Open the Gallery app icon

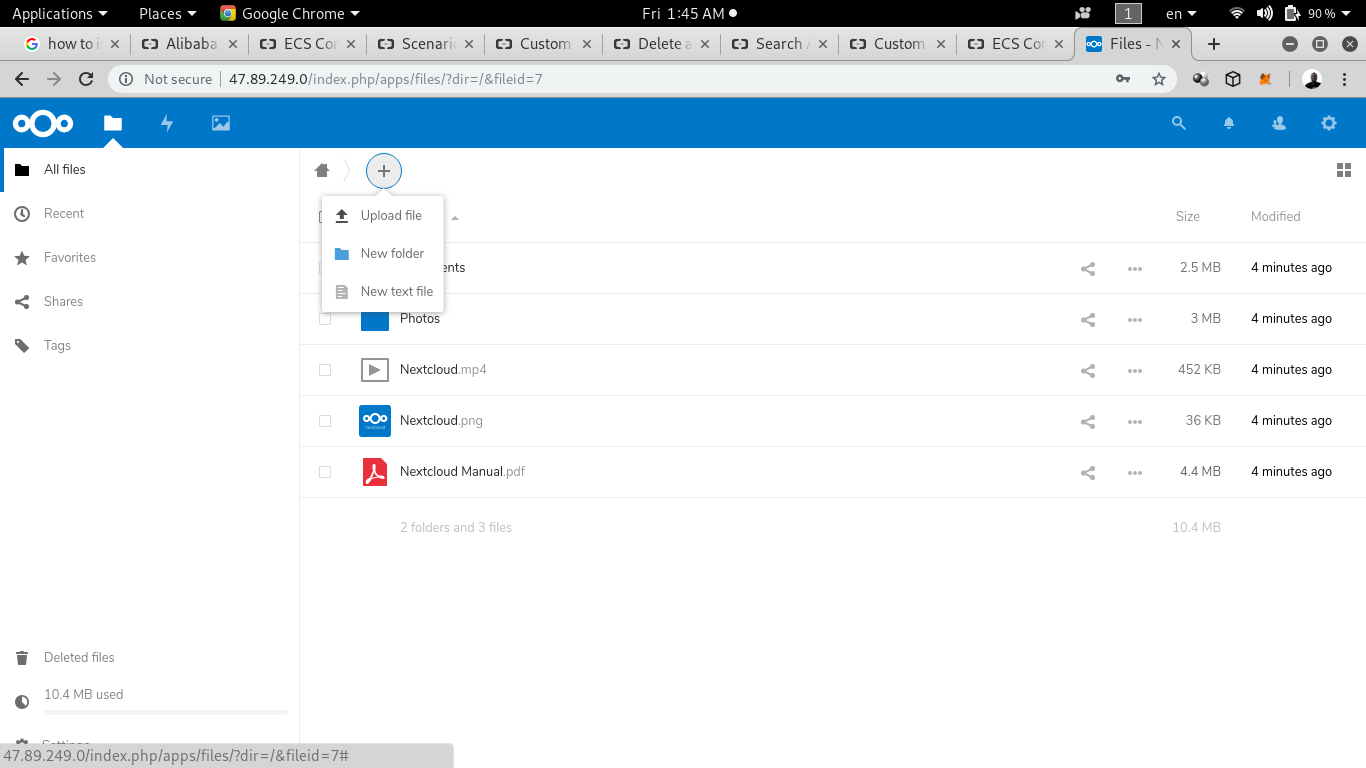(221, 123)
